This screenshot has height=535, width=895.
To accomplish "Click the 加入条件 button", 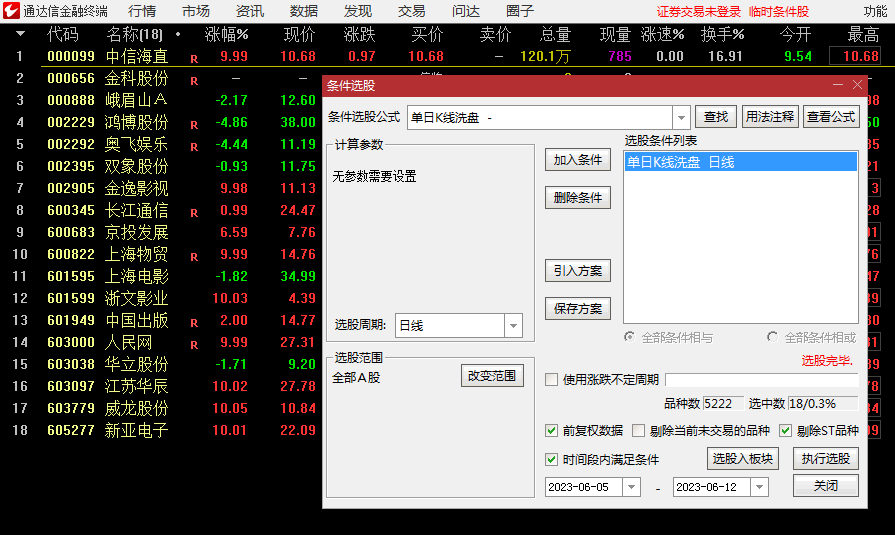I will 578,160.
